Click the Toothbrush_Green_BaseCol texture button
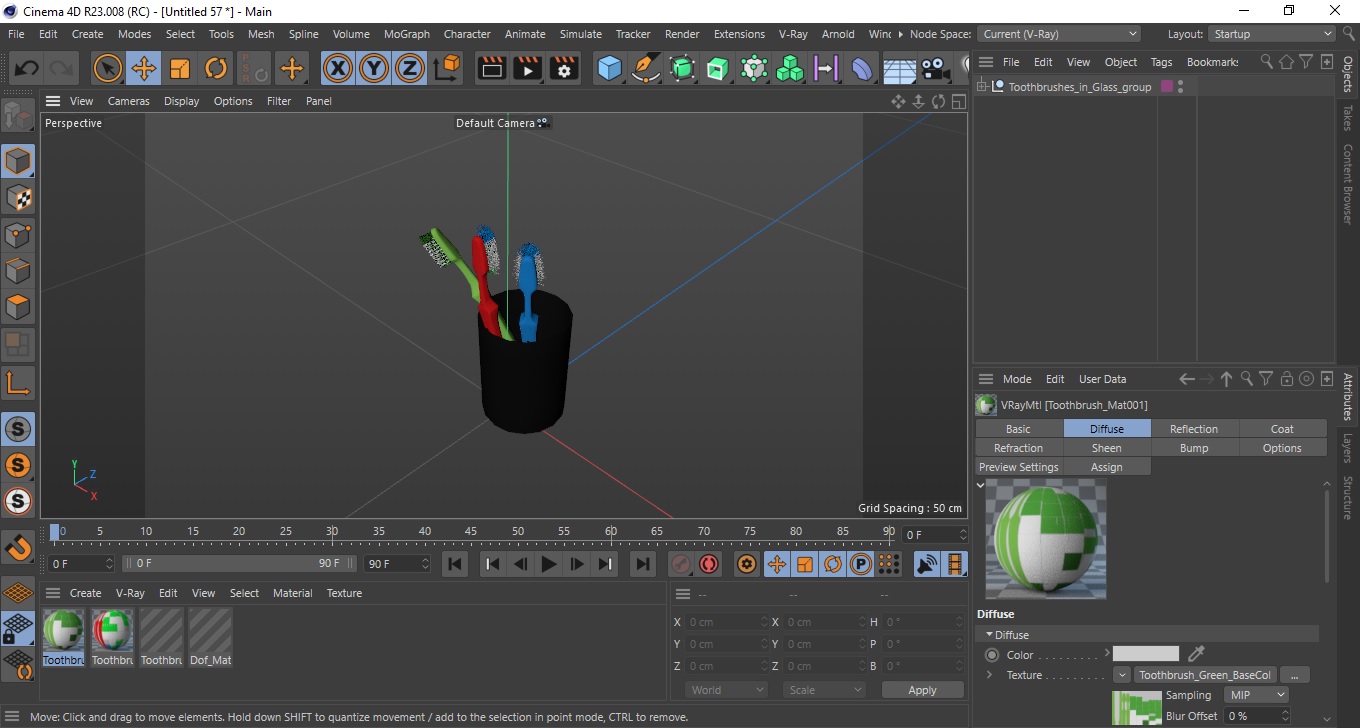Viewport: 1360px width, 728px height. (1205, 675)
